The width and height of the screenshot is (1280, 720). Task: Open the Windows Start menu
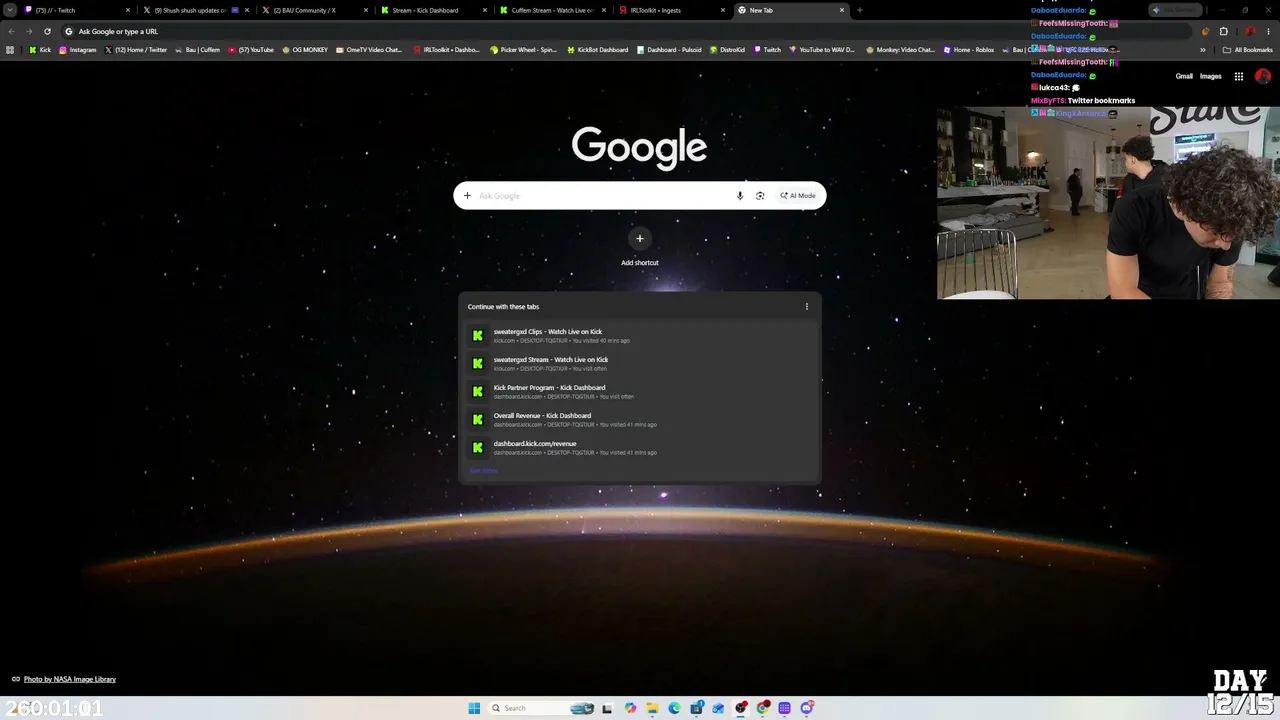pyautogui.click(x=474, y=708)
